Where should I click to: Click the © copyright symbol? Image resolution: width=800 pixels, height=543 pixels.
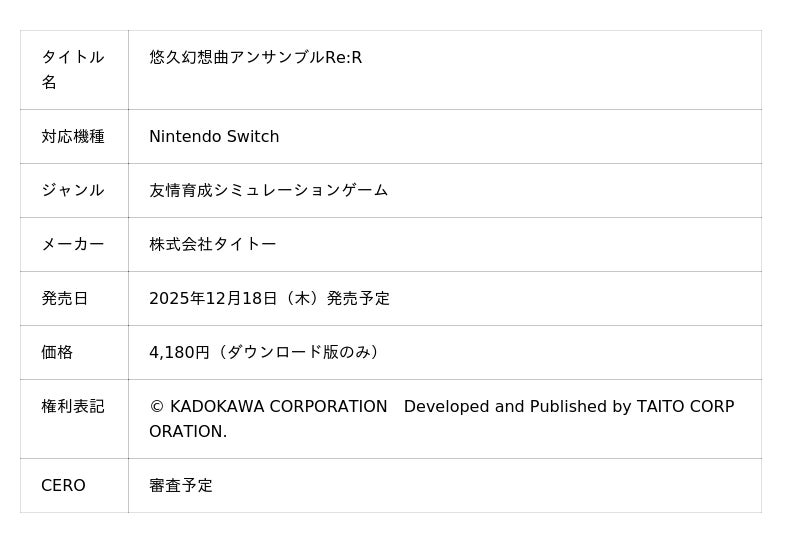156,407
